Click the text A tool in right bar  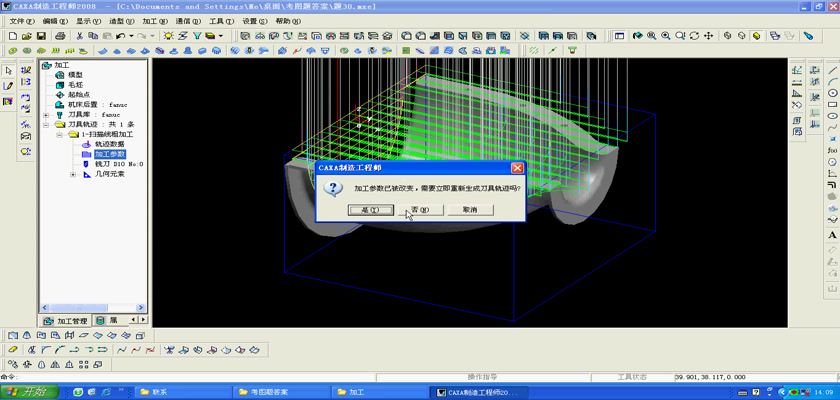click(x=832, y=235)
